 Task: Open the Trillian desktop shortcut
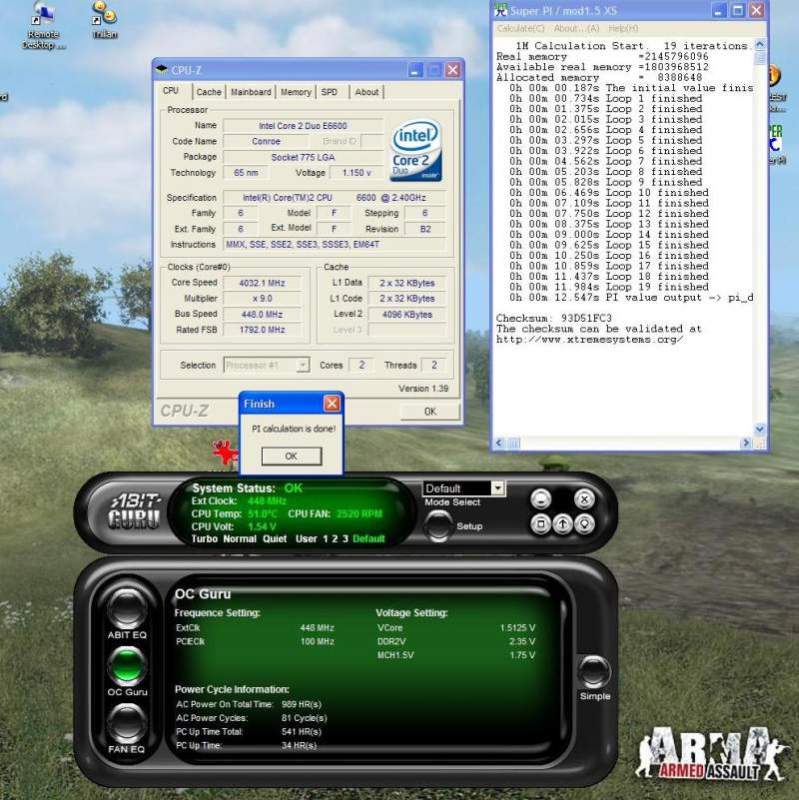pyautogui.click(x=105, y=20)
